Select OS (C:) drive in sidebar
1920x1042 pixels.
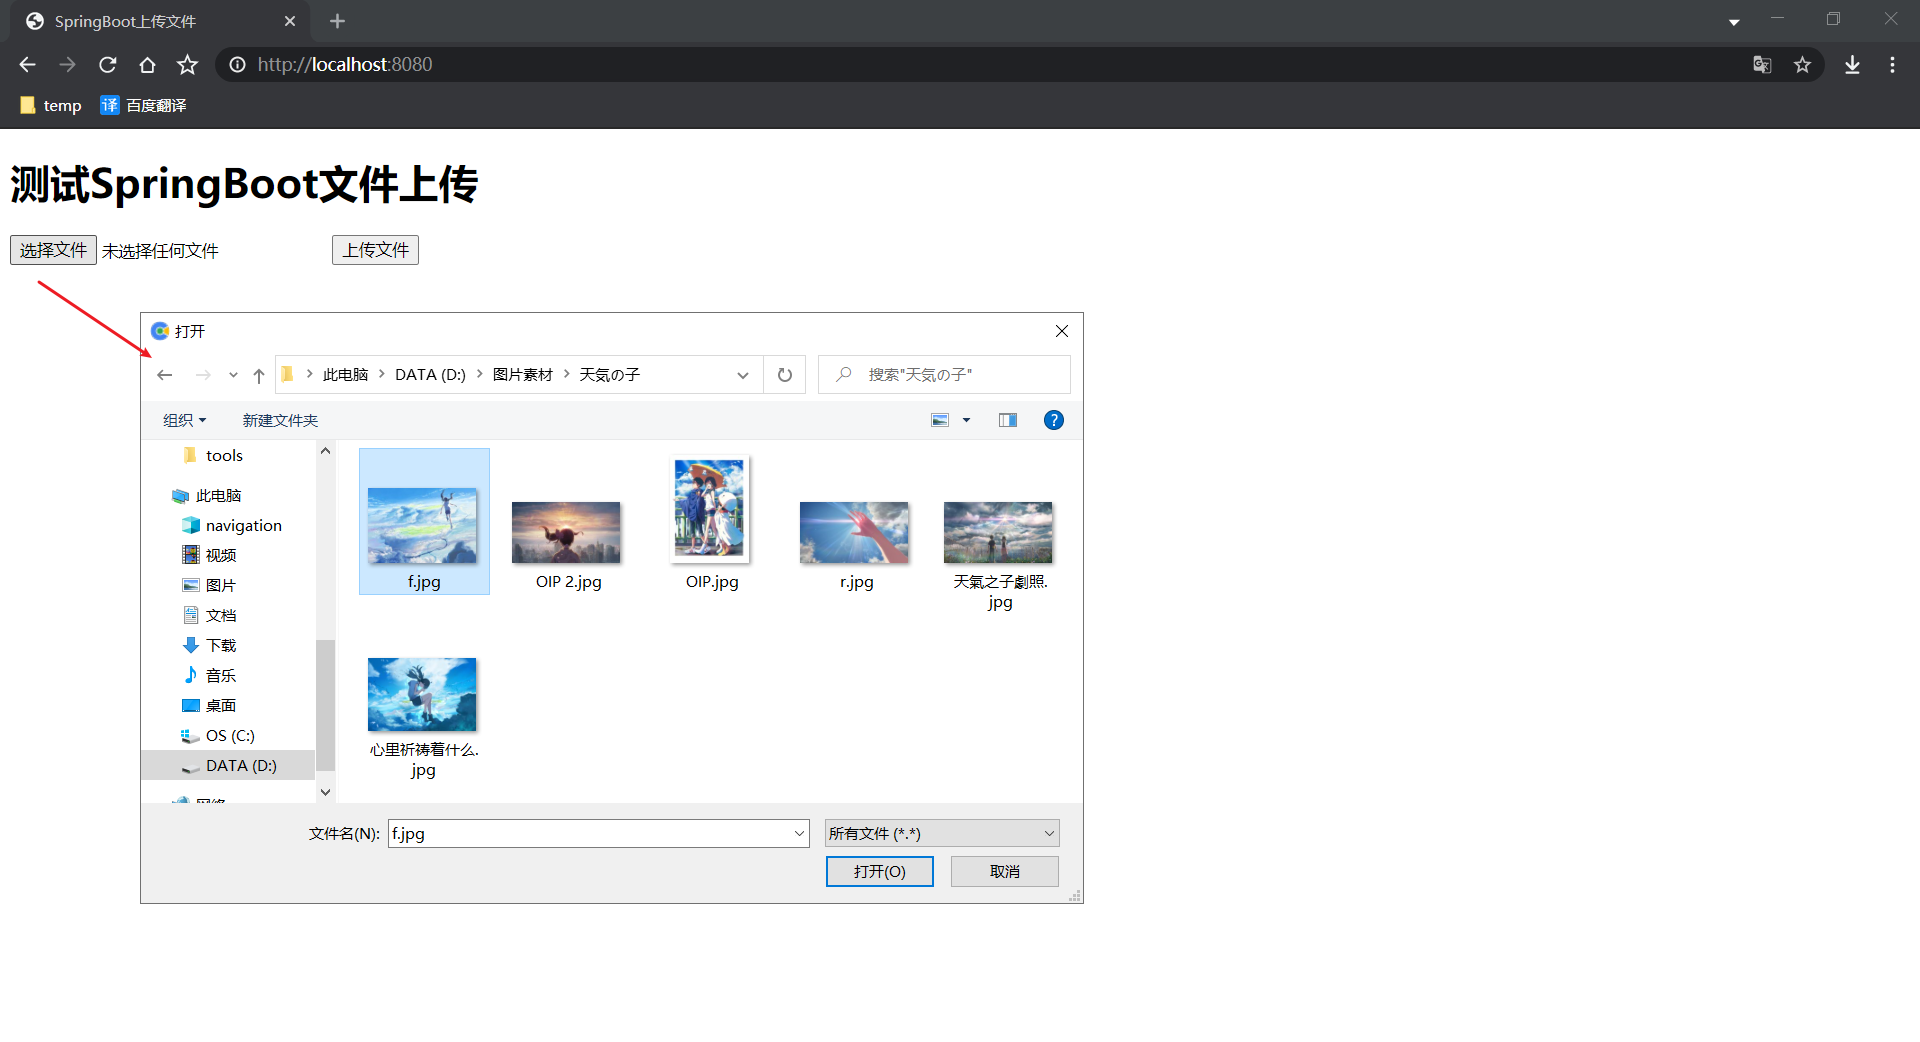229,736
